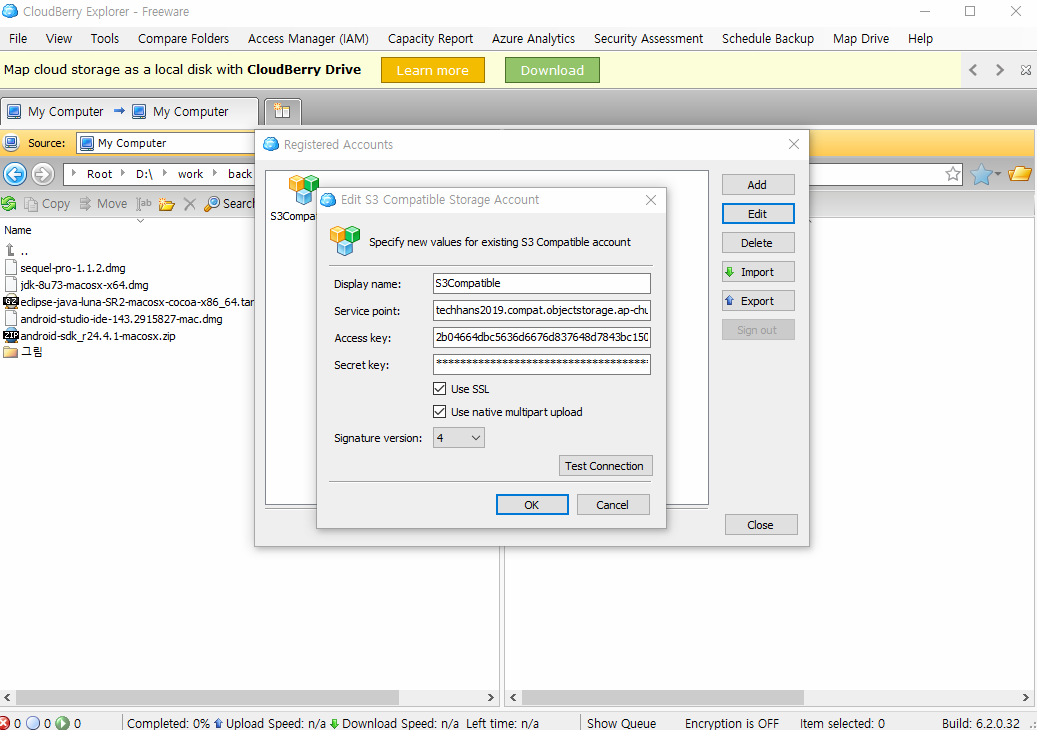Open the Help menu
The image size is (1037, 730).
pos(920,38)
